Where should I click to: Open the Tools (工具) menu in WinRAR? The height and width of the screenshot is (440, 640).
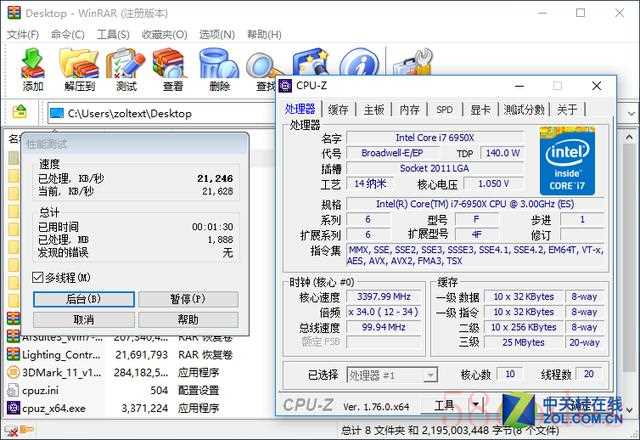113,35
